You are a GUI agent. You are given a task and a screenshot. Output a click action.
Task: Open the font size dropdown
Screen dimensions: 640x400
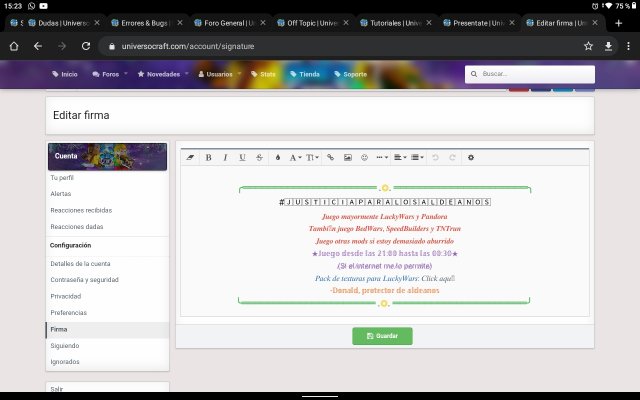[x=313, y=157]
